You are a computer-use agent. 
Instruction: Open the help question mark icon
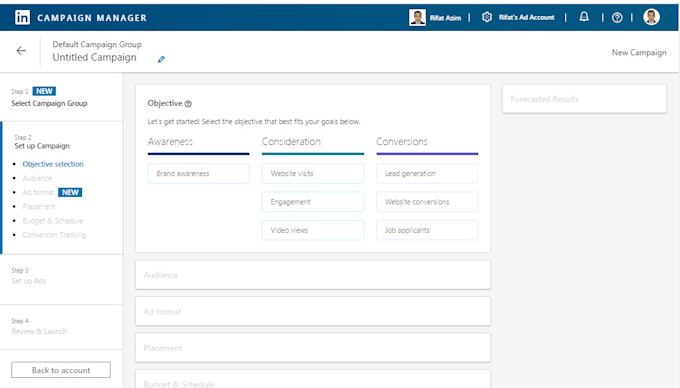click(x=617, y=17)
